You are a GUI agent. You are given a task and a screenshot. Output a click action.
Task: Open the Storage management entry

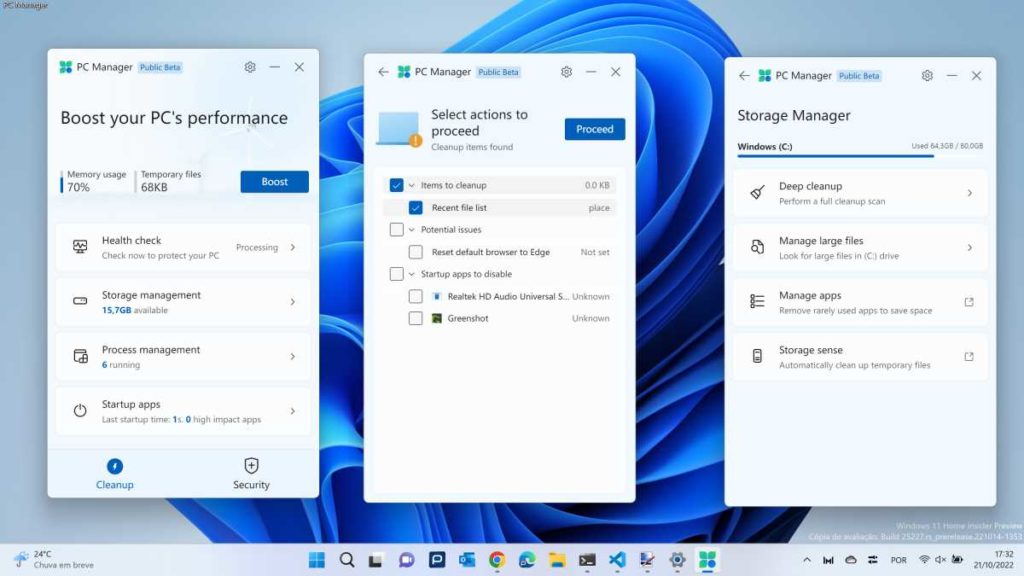183,302
